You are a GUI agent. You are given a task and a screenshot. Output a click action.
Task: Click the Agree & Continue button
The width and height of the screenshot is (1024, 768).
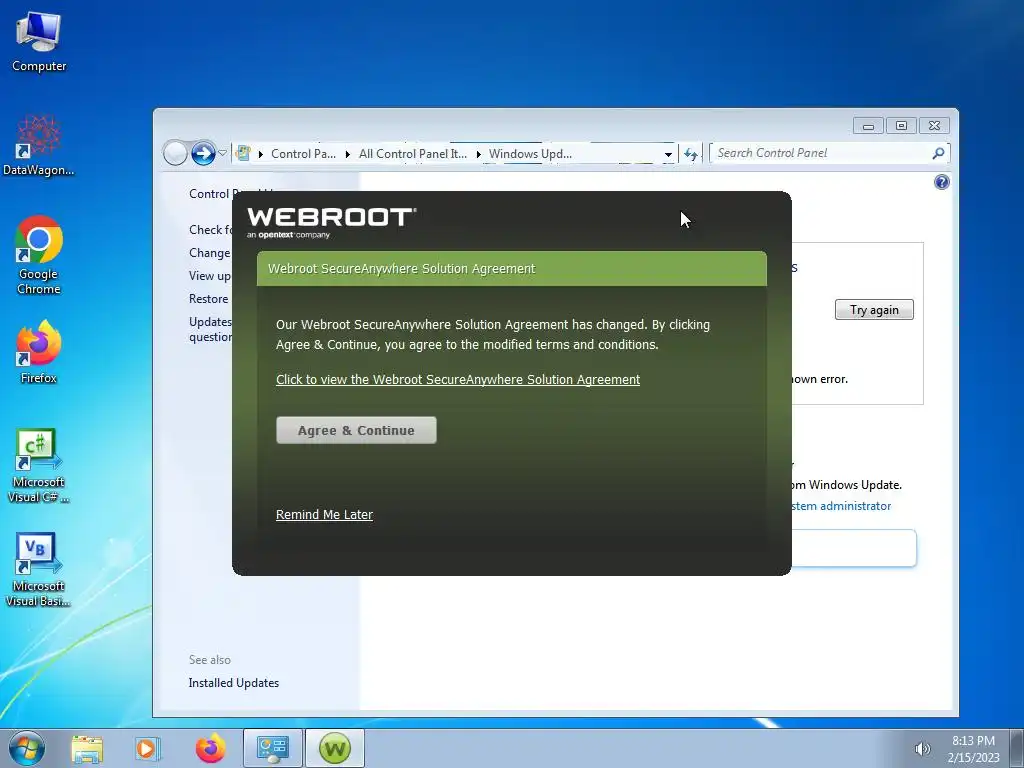tap(356, 430)
